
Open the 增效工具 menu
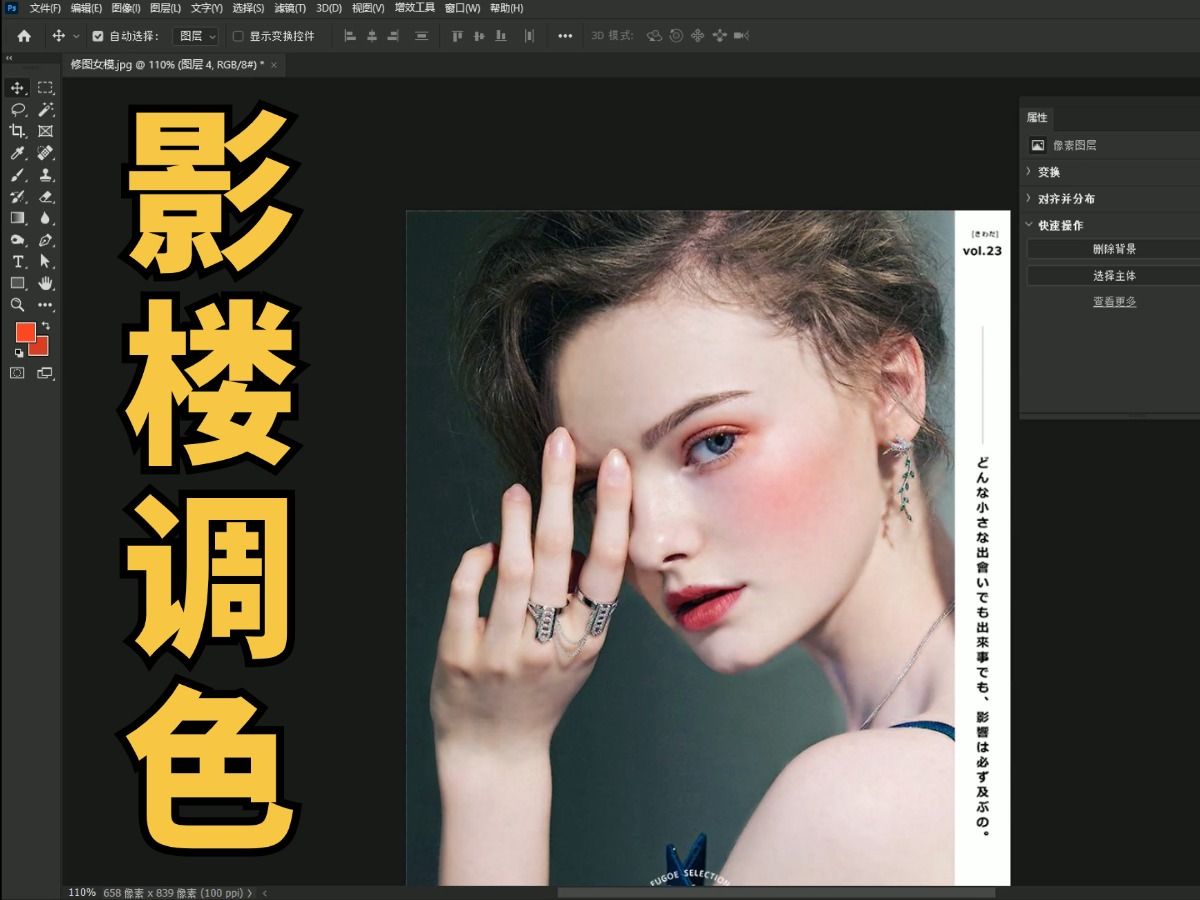coord(414,8)
